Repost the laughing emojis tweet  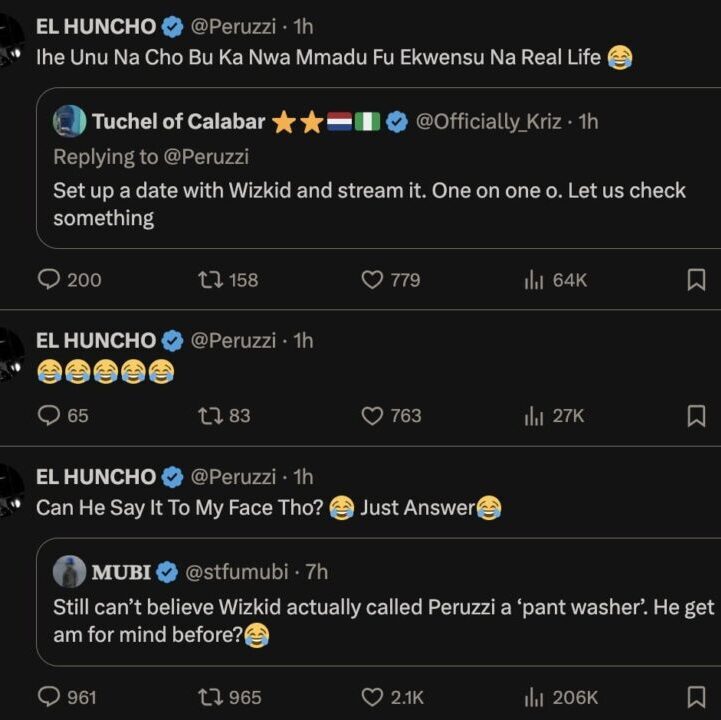pyautogui.click(x=212, y=415)
